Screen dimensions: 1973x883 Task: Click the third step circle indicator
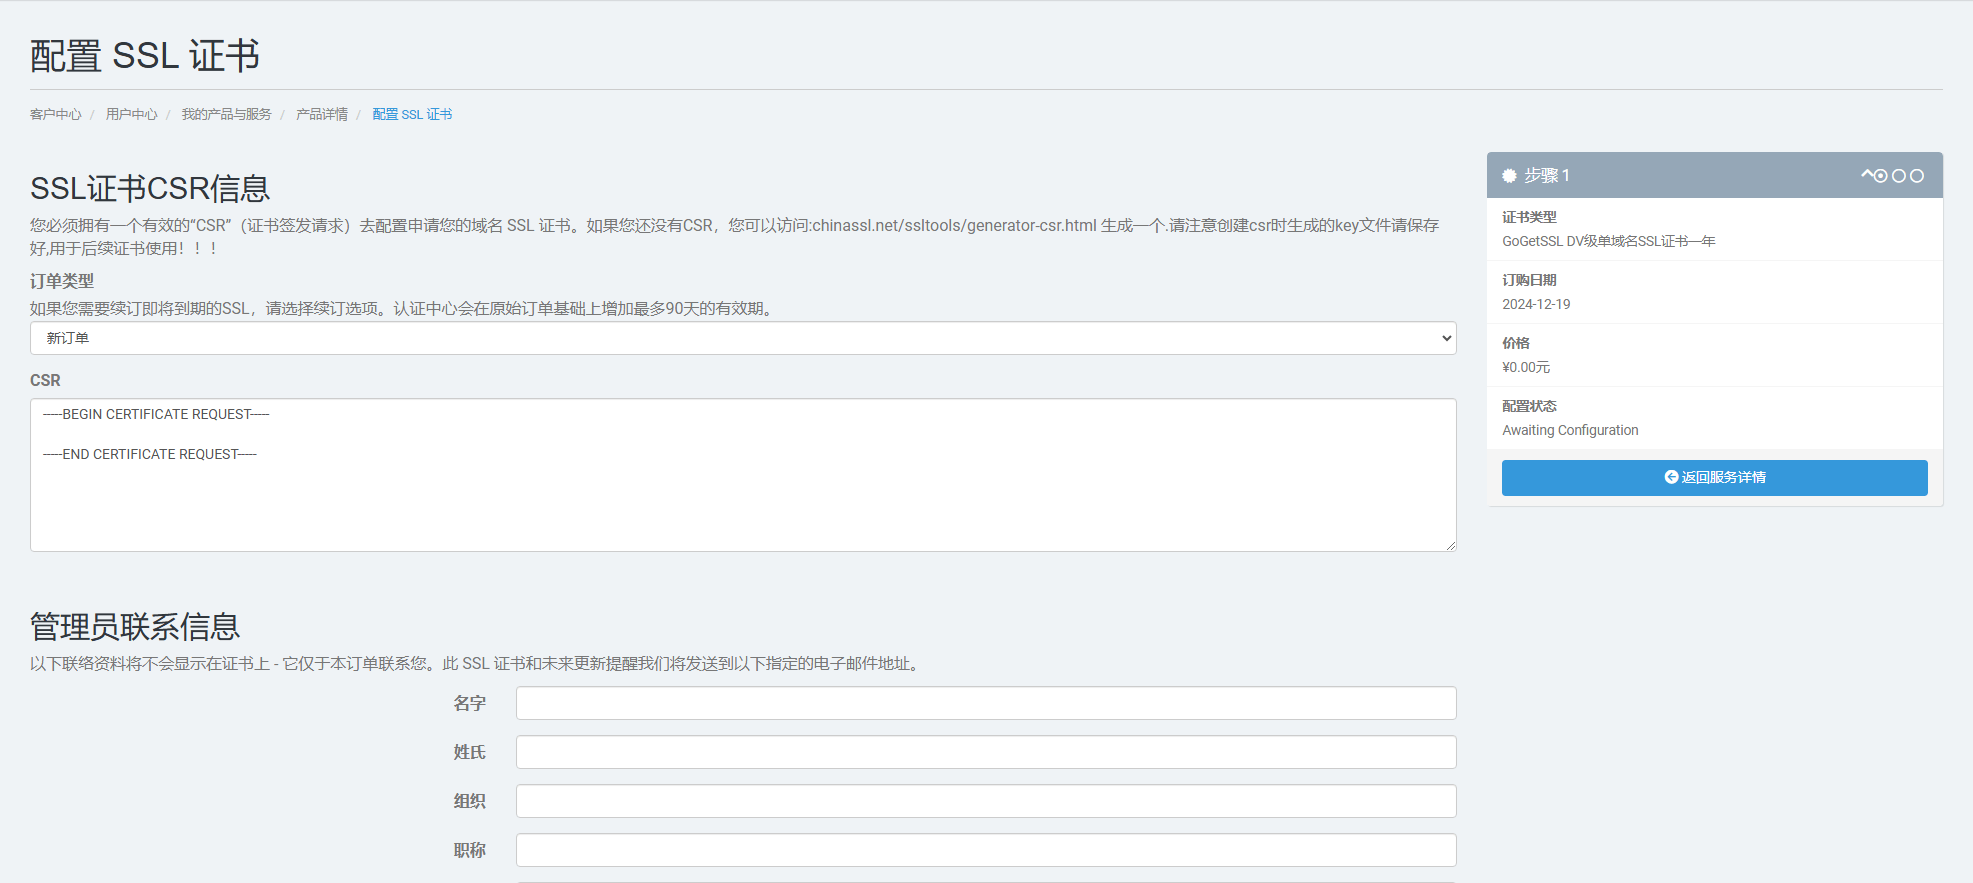1917,176
